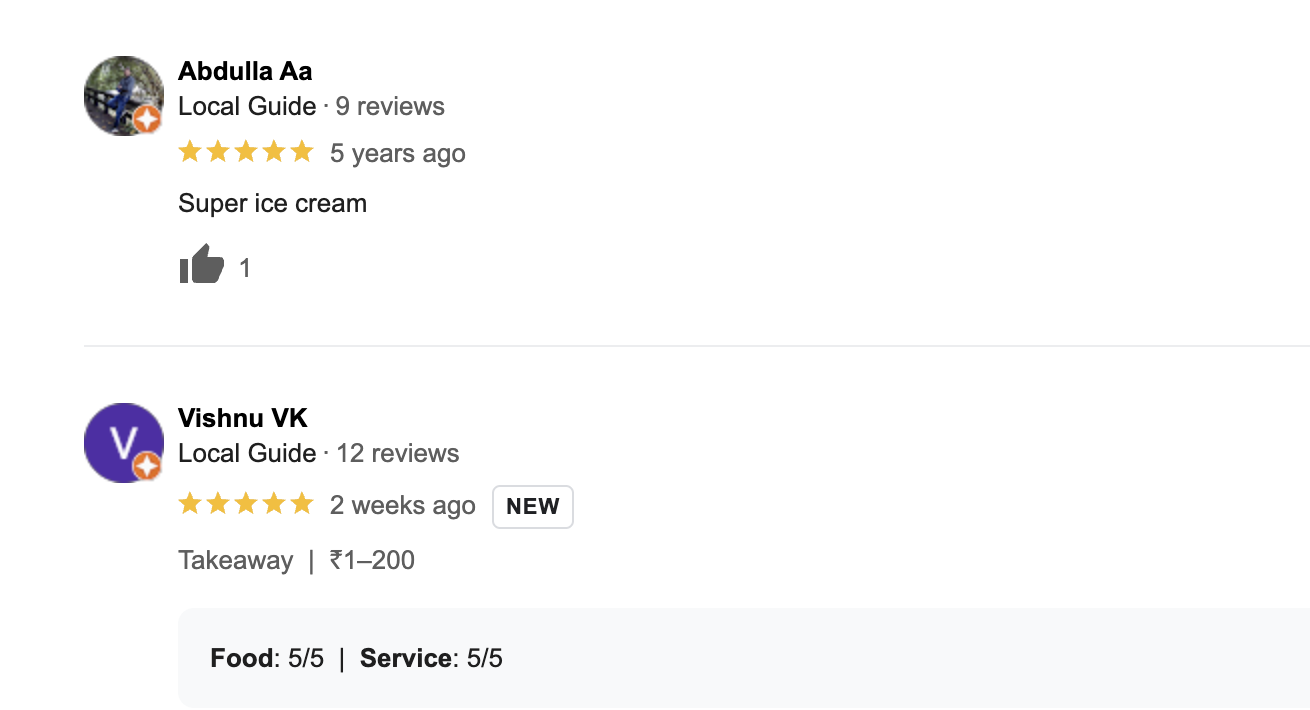The height and width of the screenshot is (710, 1310).
Task: Click the fifth star in Vishnu VK's rating
Action: (x=301, y=504)
